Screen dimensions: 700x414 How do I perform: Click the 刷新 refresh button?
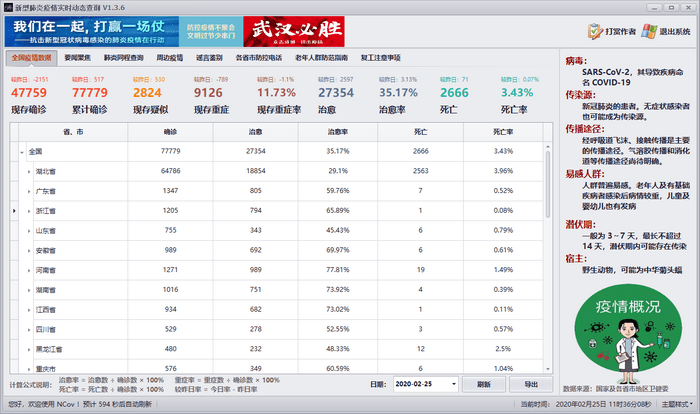[x=483, y=384]
